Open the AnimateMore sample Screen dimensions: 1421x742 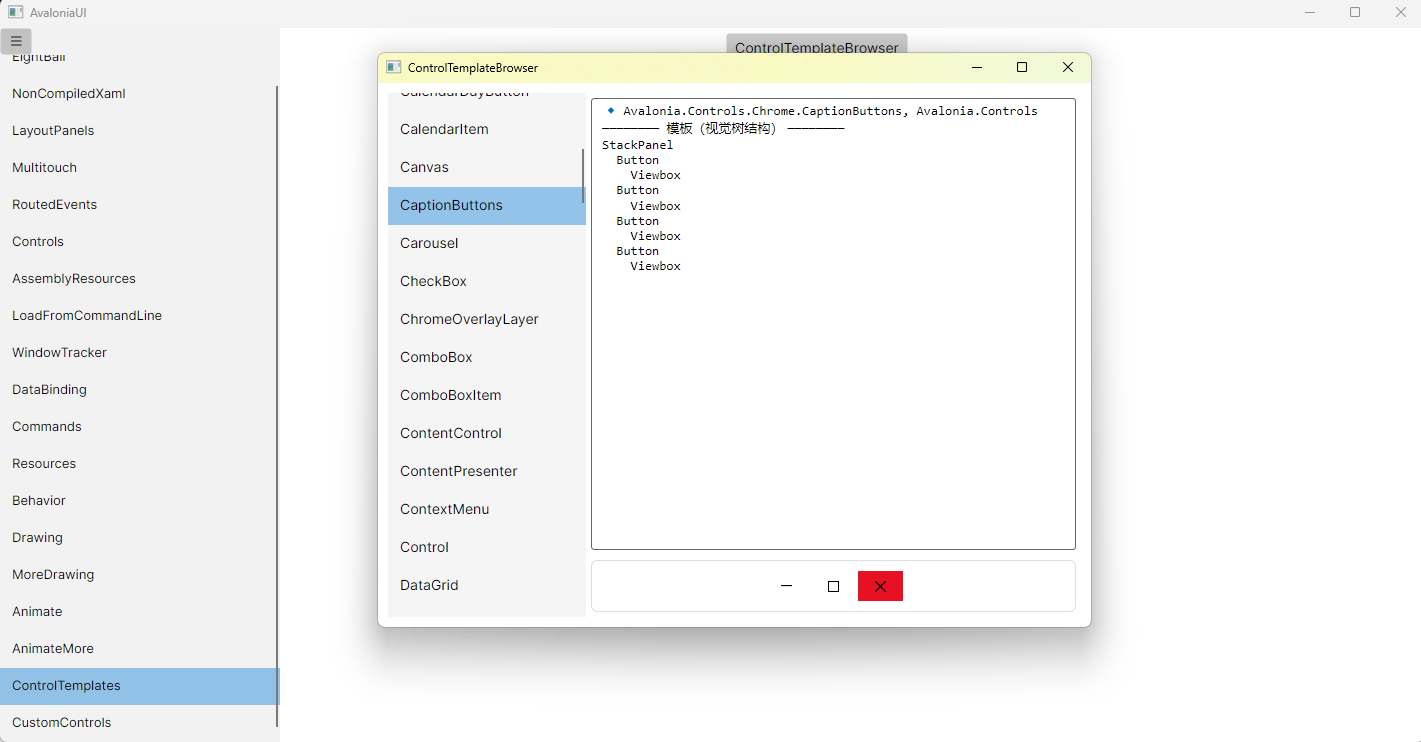138,649
